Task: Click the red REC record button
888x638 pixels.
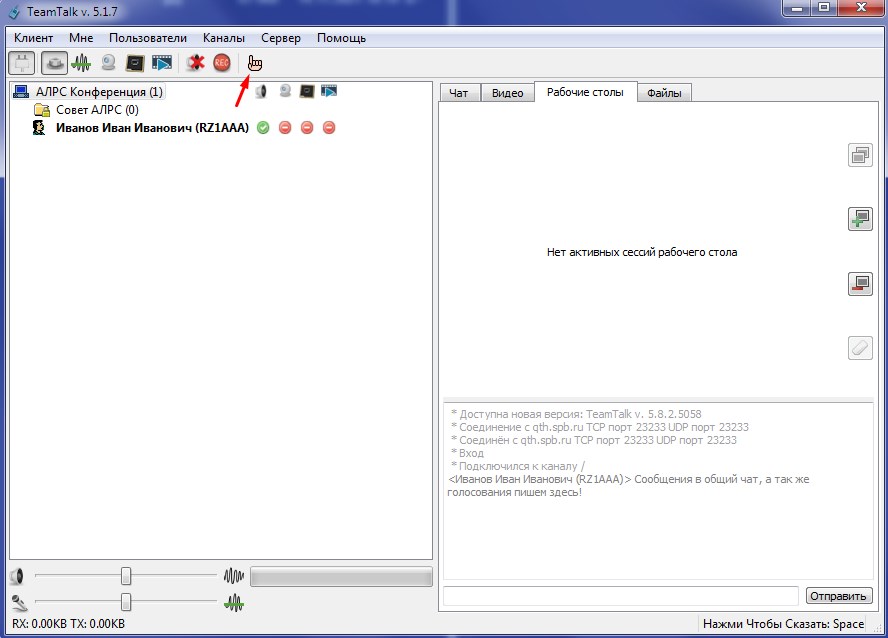Action: 222,63
